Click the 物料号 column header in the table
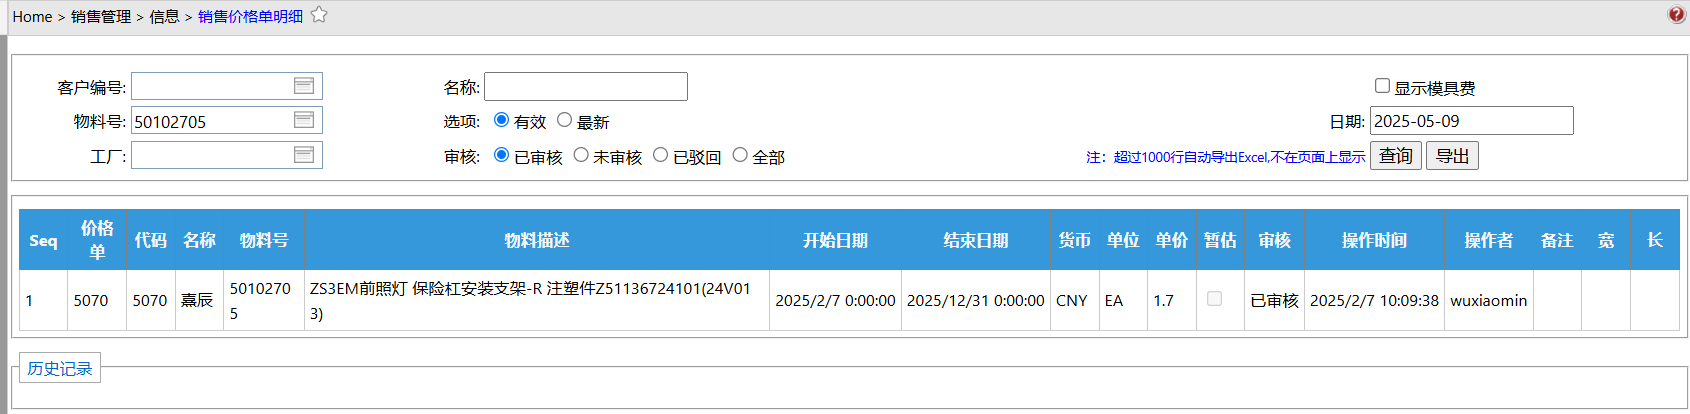This screenshot has height=414, width=1690. point(264,240)
